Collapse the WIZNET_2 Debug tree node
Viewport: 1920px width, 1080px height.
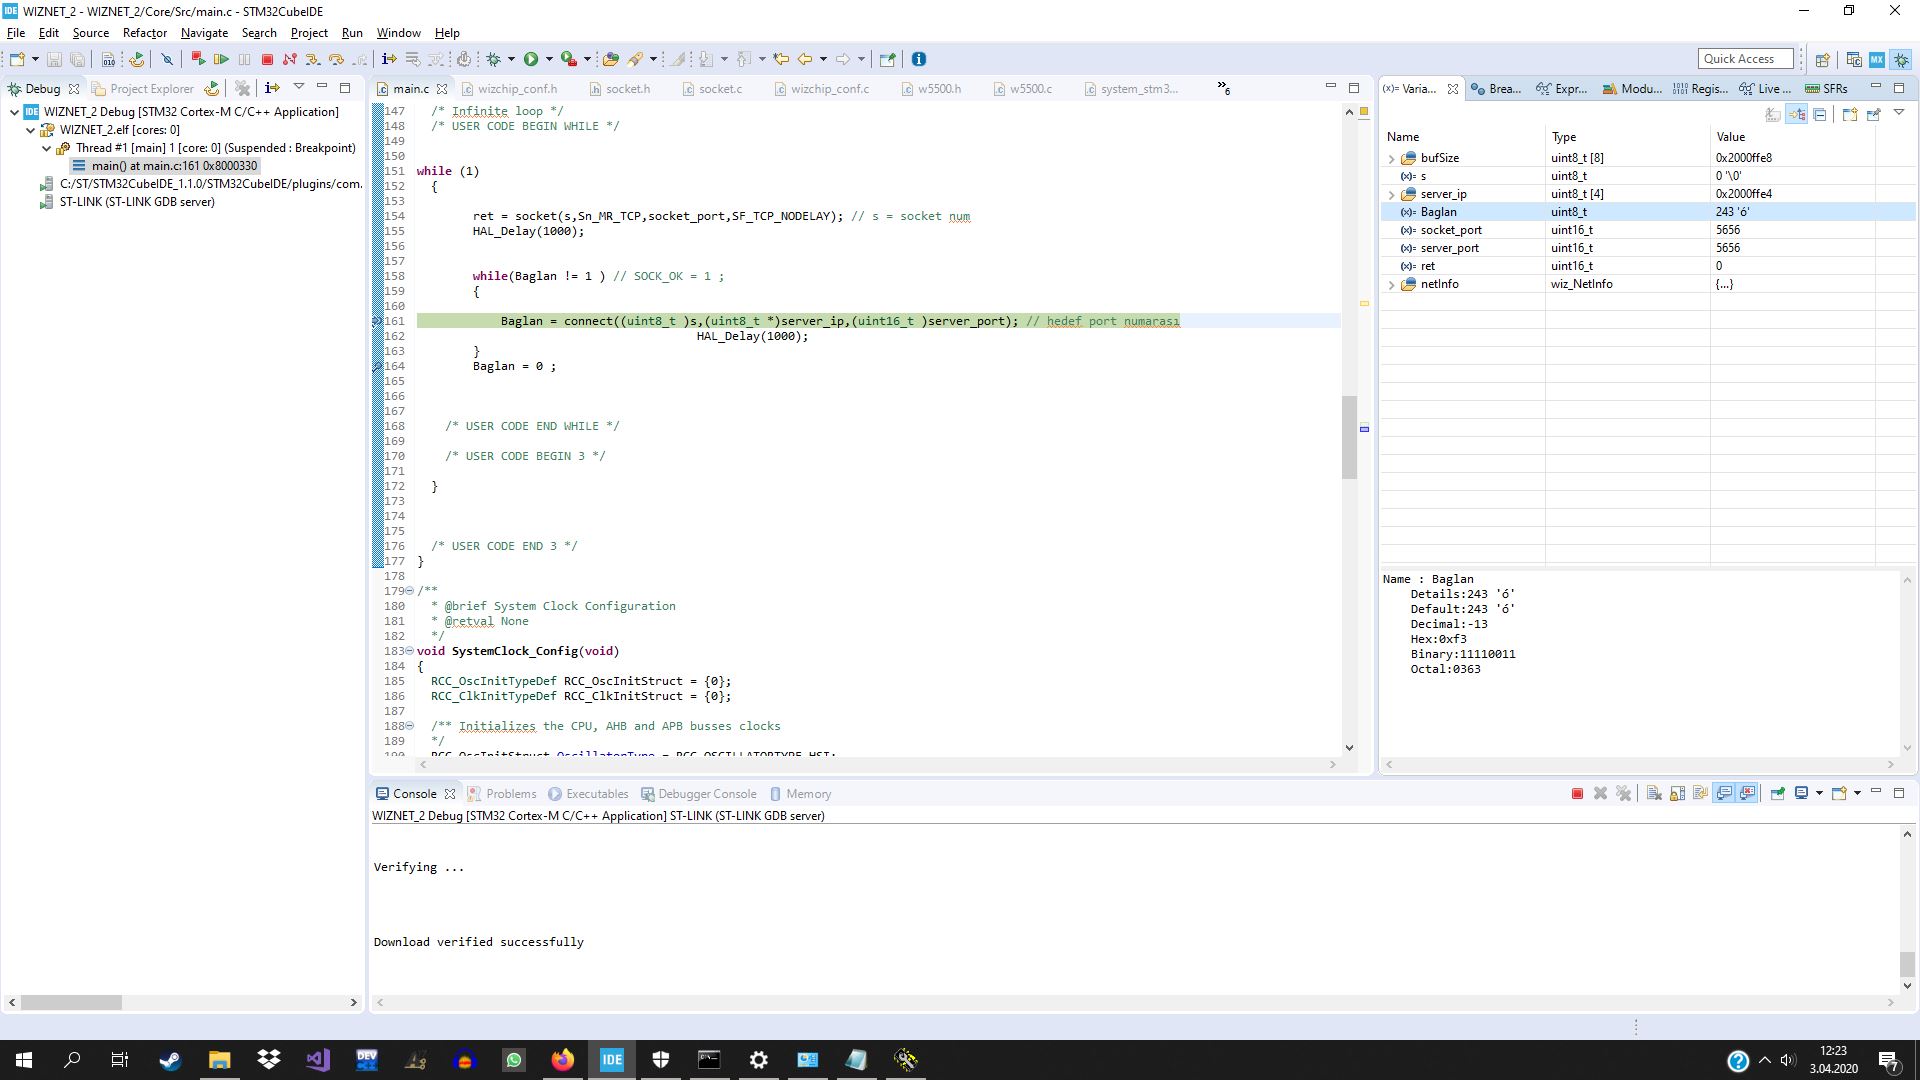(14, 113)
